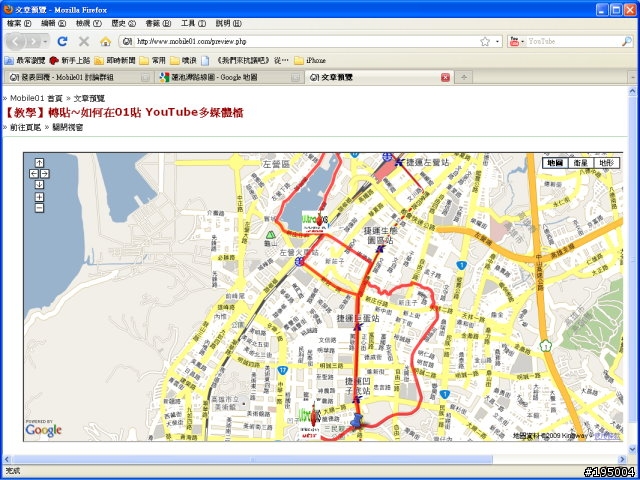Click the 捷運左營站 station marker icon
This screenshot has height=480, width=640.
click(x=399, y=162)
